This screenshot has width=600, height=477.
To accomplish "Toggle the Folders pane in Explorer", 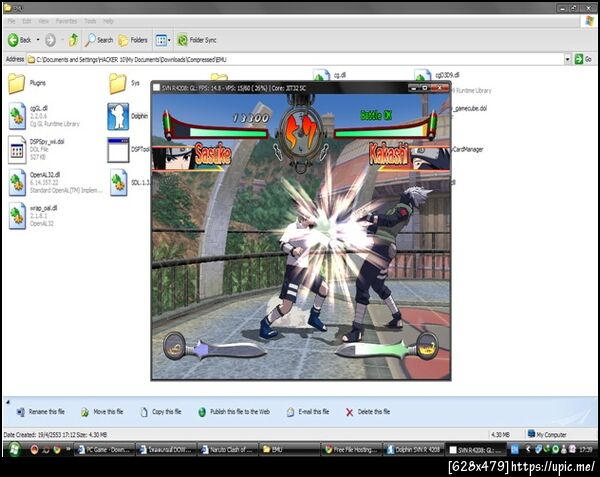I will point(133,40).
